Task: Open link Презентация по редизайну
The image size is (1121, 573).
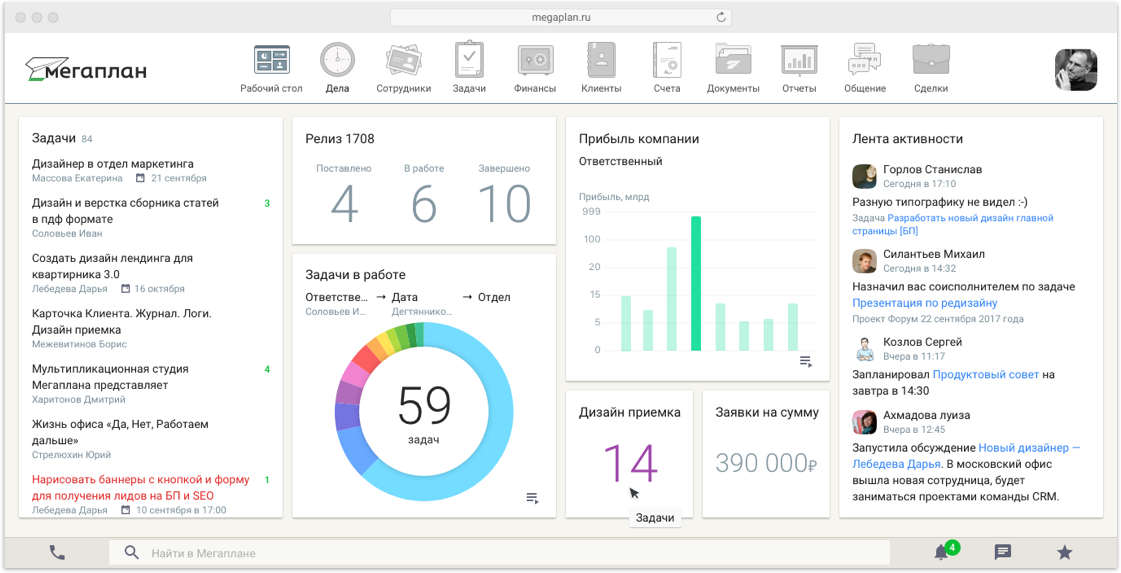Action: click(924, 303)
